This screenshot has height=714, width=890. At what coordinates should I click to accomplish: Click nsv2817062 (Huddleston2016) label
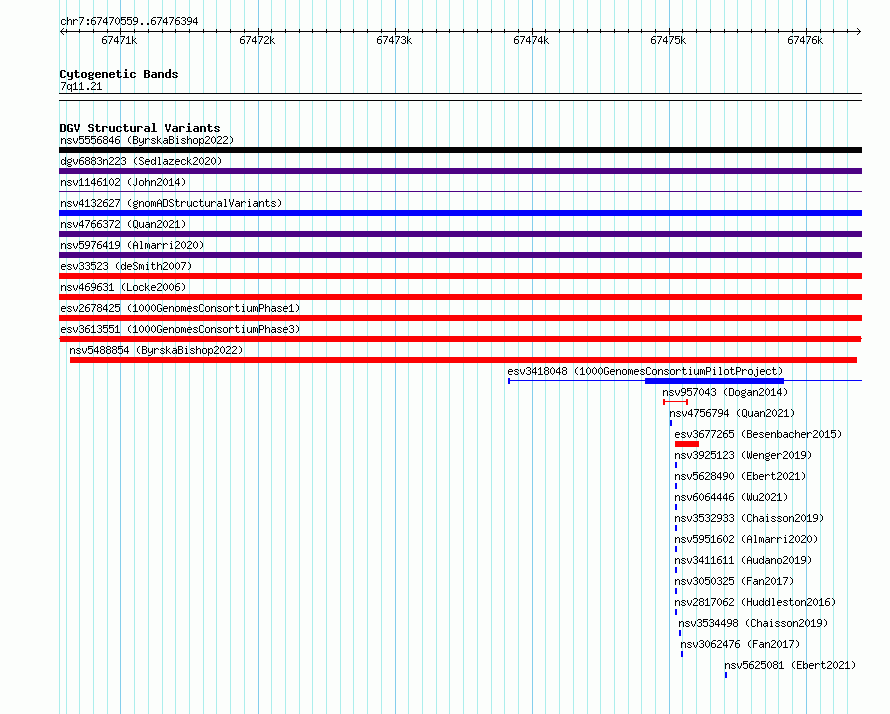(755, 602)
